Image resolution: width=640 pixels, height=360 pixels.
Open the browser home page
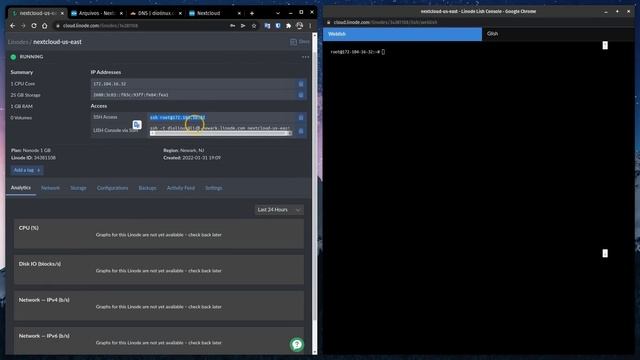[x=44, y=26]
